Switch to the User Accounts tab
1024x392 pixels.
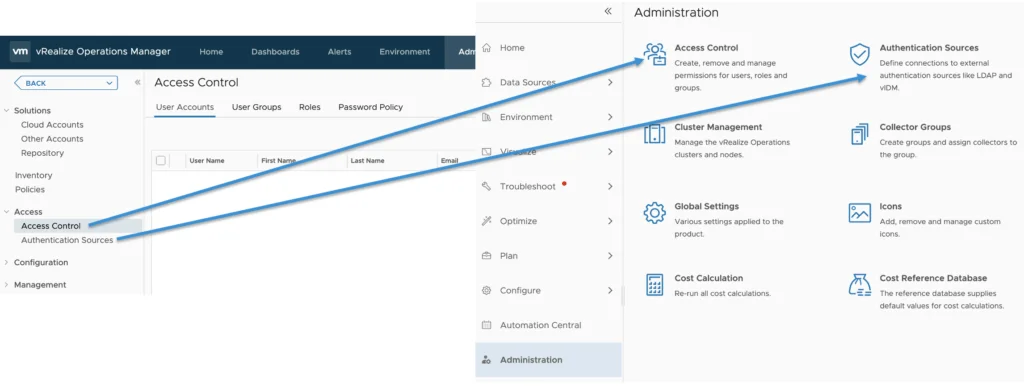click(185, 107)
